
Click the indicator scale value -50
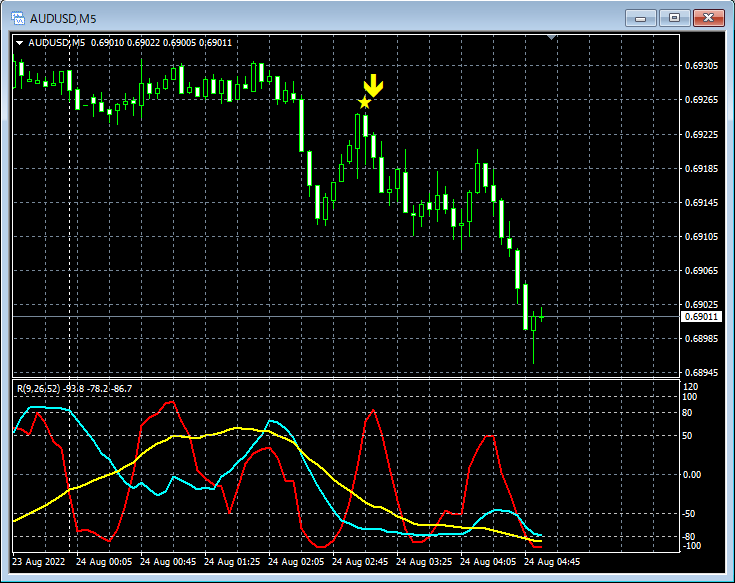tap(689, 514)
